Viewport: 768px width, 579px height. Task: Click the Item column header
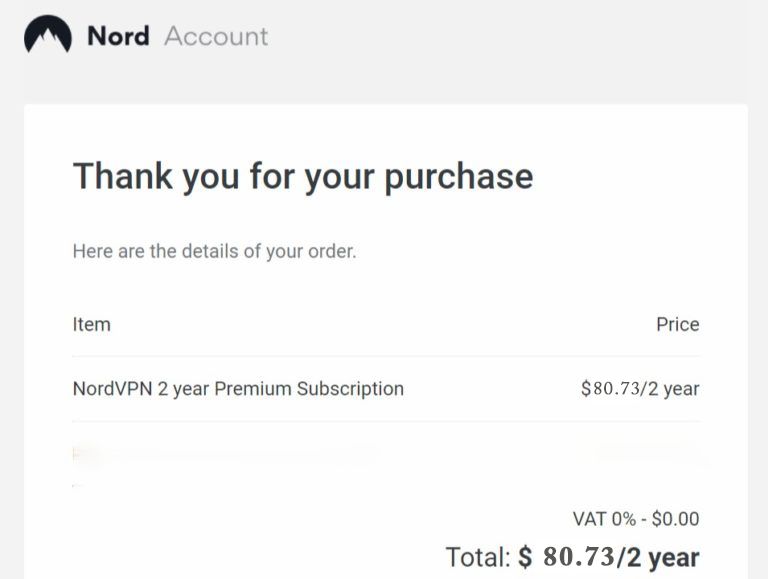pos(92,324)
